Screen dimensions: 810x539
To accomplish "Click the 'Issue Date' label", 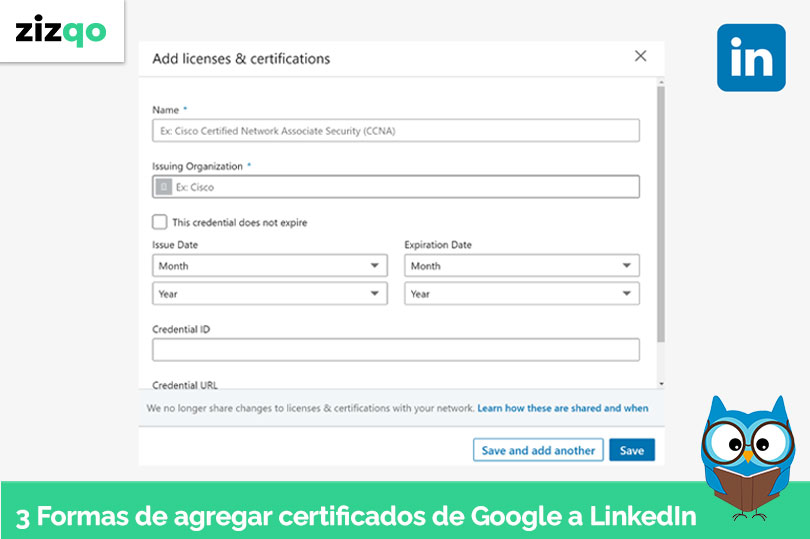I will pos(175,244).
